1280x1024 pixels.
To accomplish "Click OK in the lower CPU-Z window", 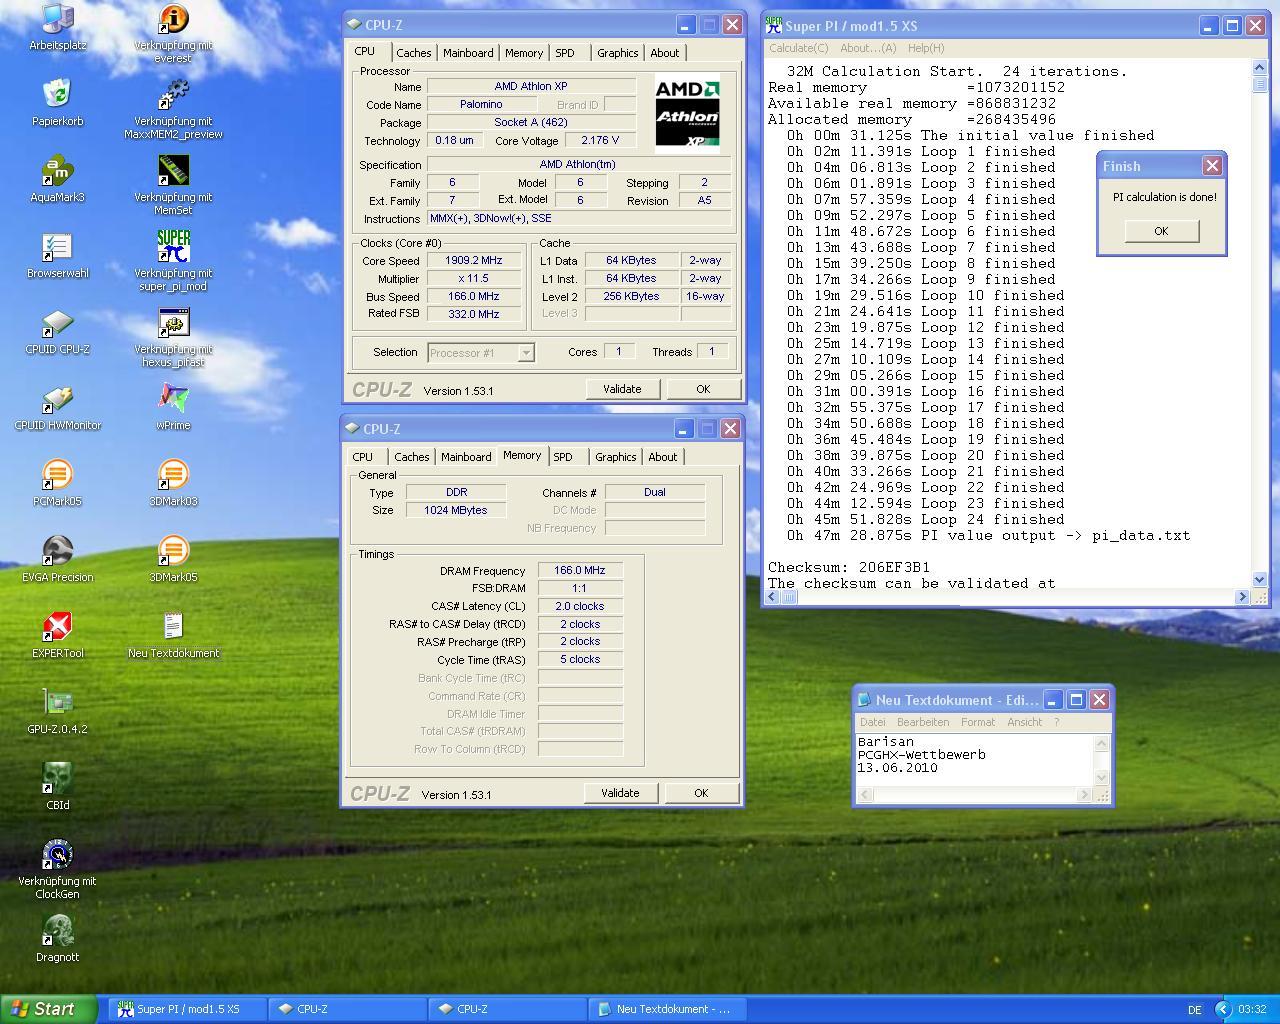I will (701, 793).
